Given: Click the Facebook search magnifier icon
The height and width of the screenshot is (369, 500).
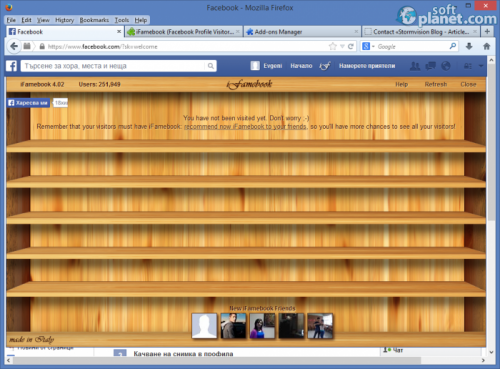Looking at the screenshot, I should [210, 66].
